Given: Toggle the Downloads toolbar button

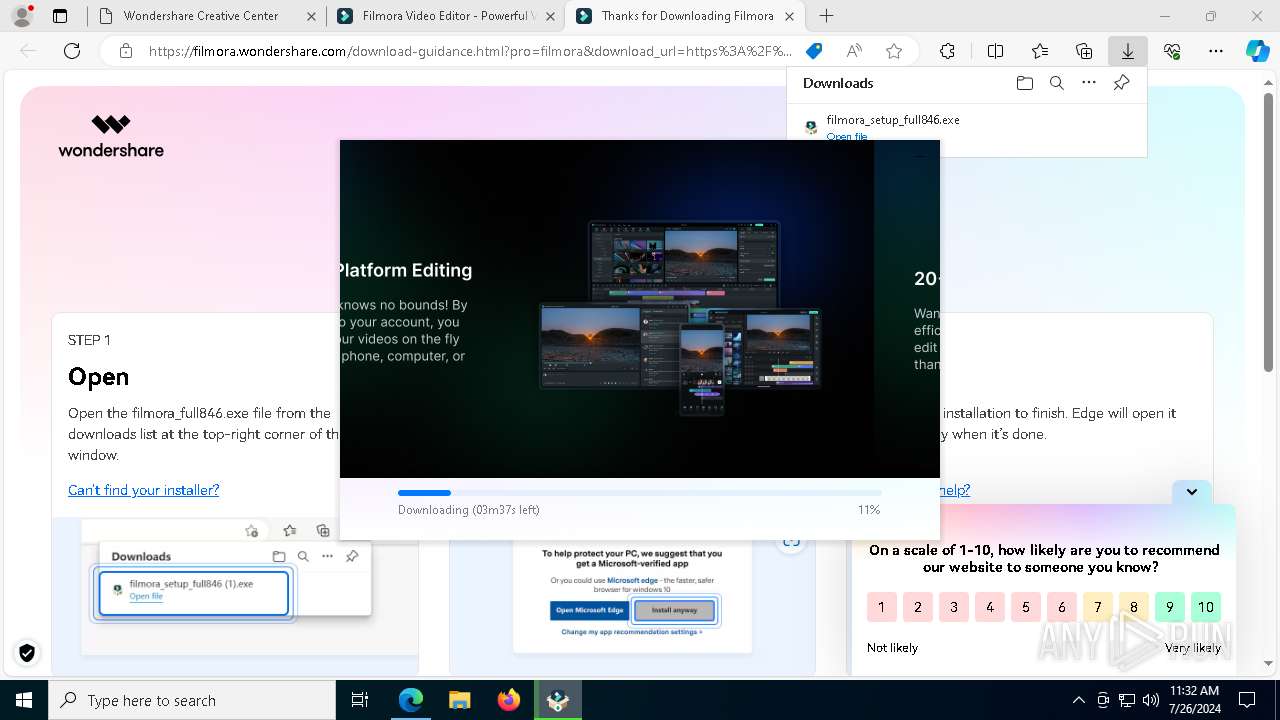Looking at the screenshot, I should 1128,51.
